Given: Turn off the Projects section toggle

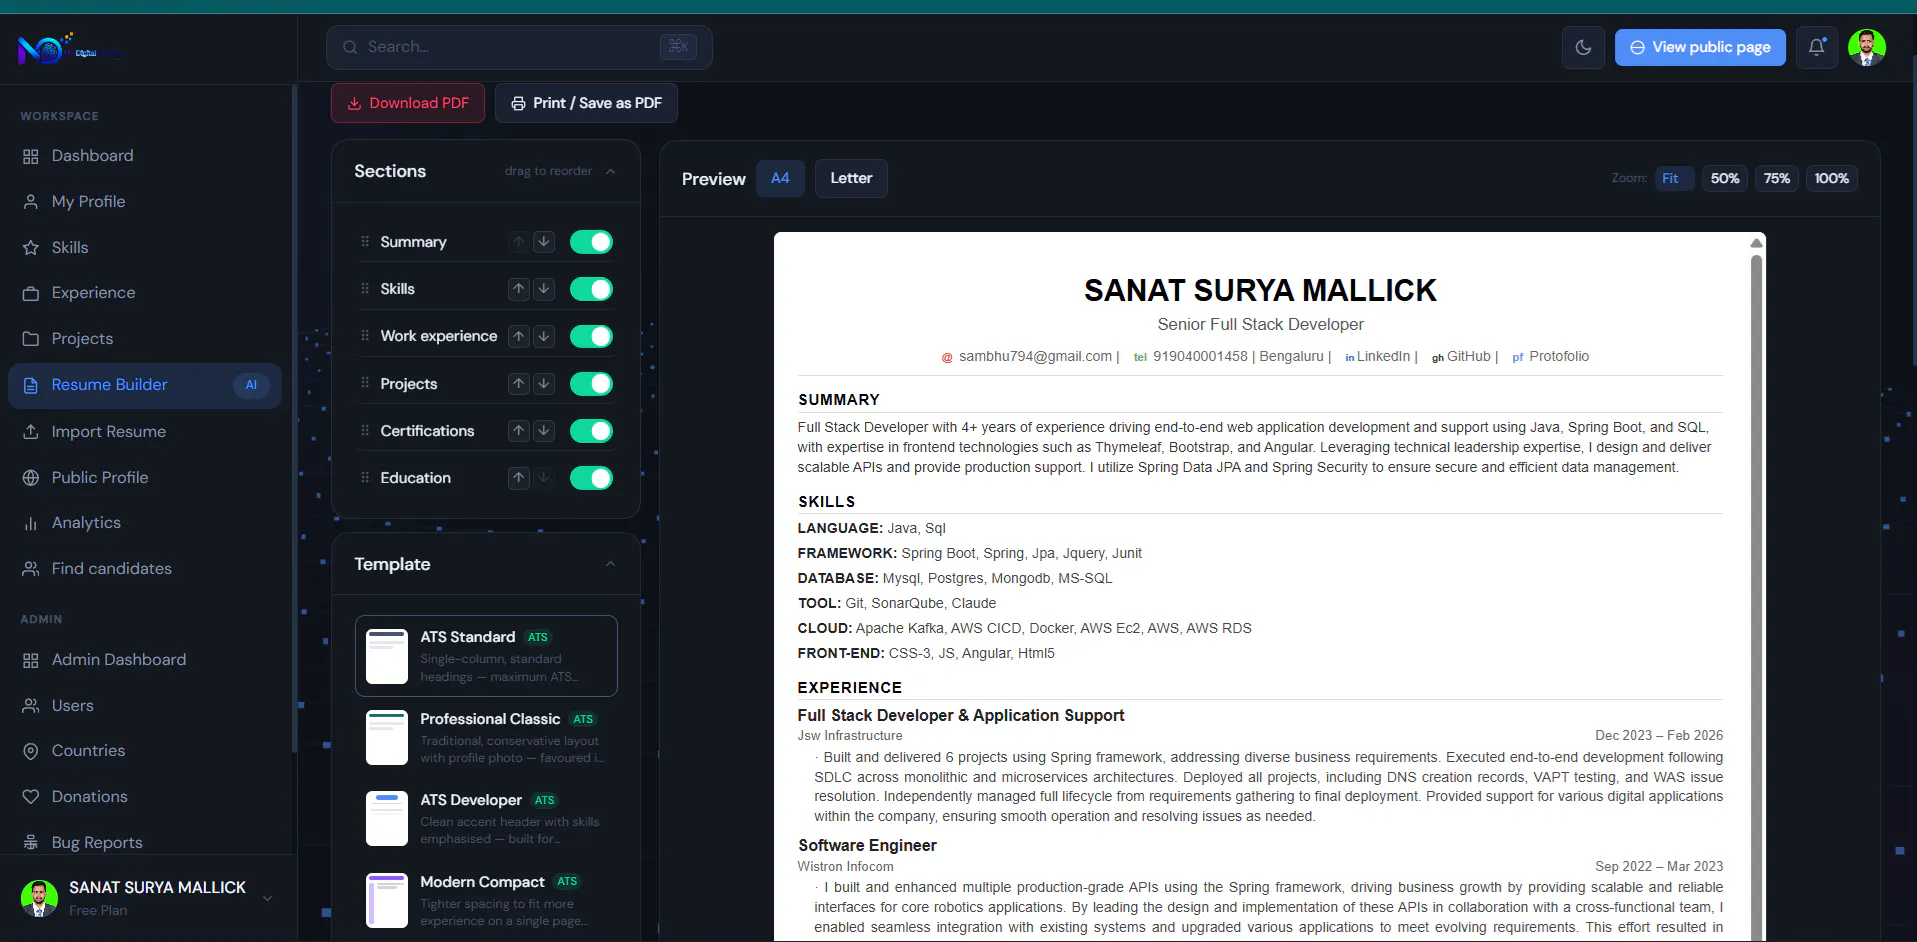Looking at the screenshot, I should (x=591, y=384).
